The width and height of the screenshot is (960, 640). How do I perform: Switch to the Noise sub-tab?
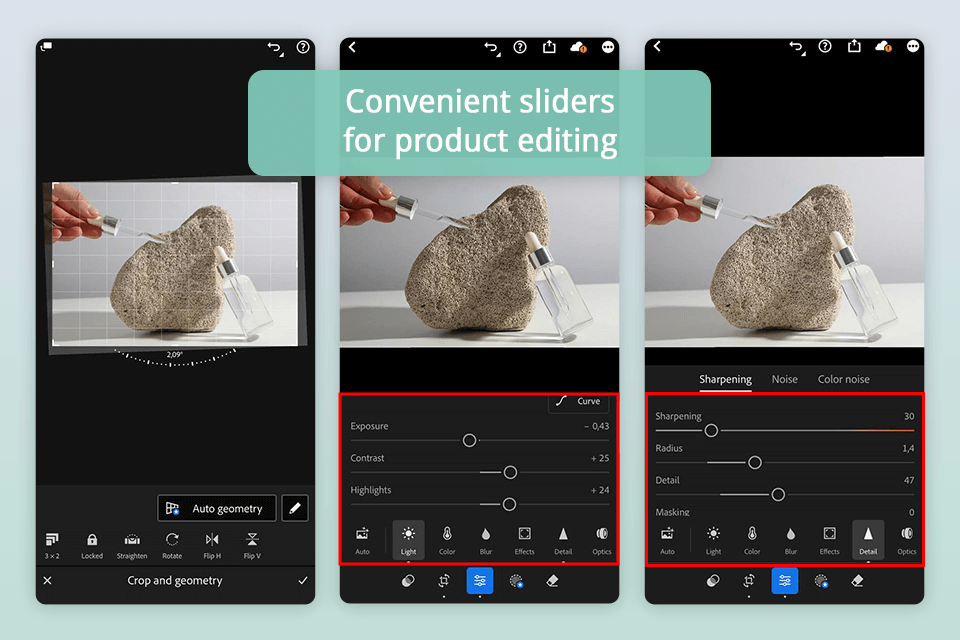tap(784, 379)
